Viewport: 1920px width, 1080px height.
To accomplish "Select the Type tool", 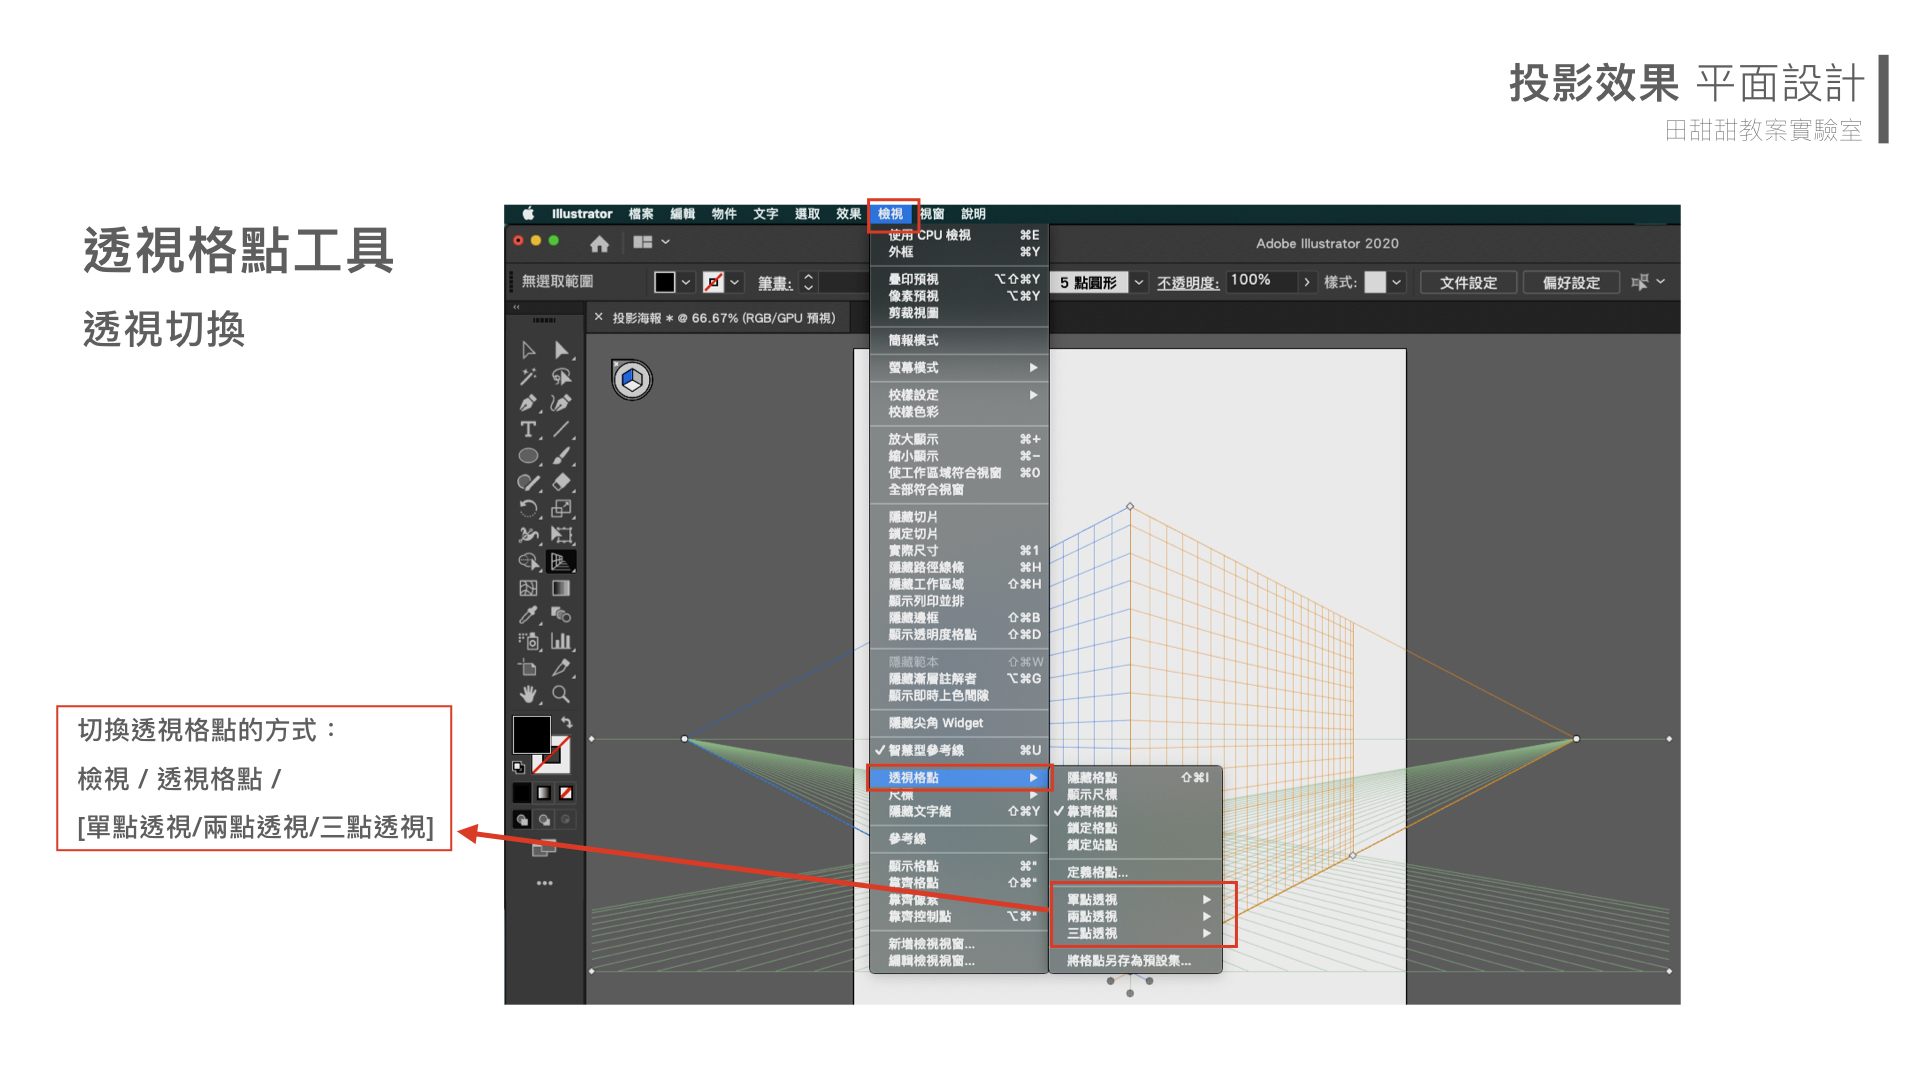I will [528, 430].
